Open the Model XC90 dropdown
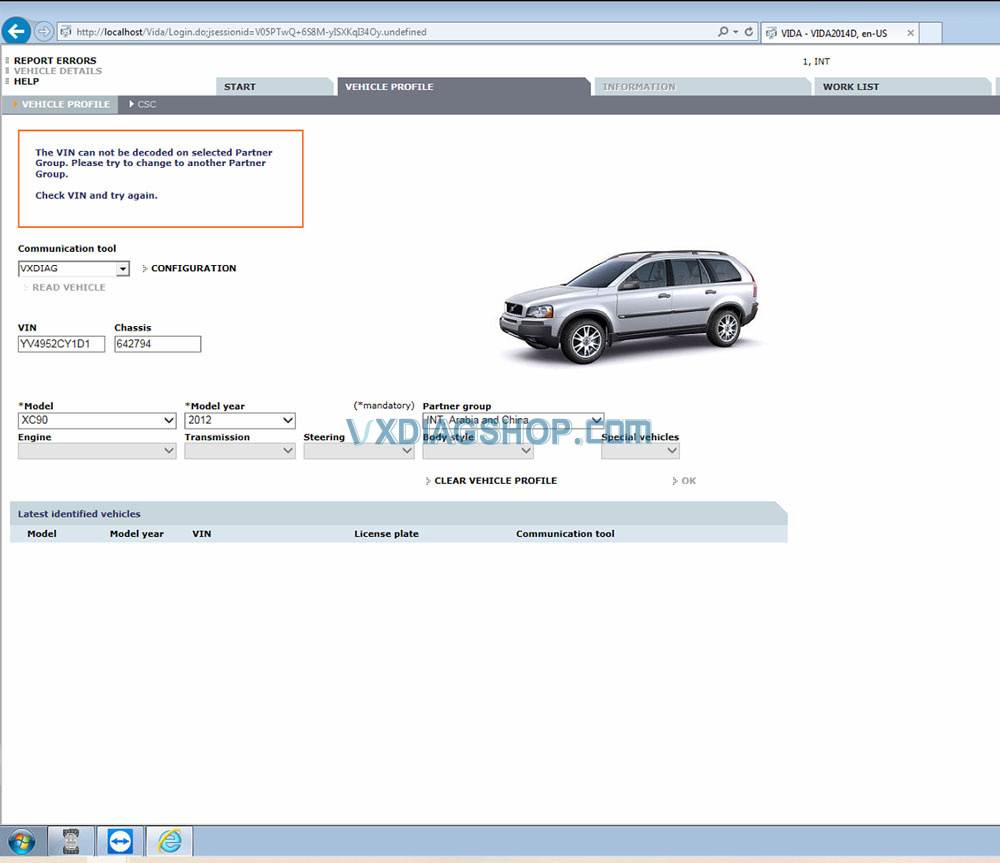Viewport: 1000px width, 863px height. [168, 421]
